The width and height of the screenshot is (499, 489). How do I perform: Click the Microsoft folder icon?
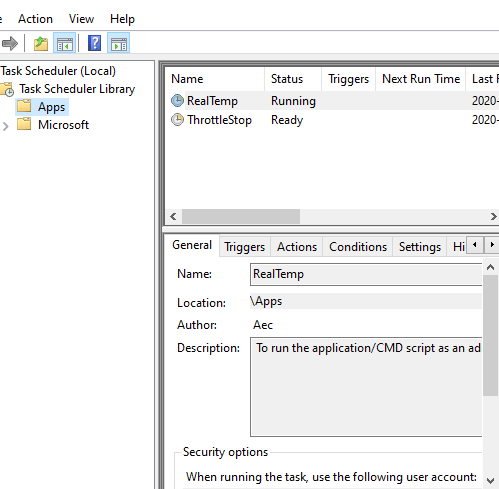pyautogui.click(x=24, y=124)
